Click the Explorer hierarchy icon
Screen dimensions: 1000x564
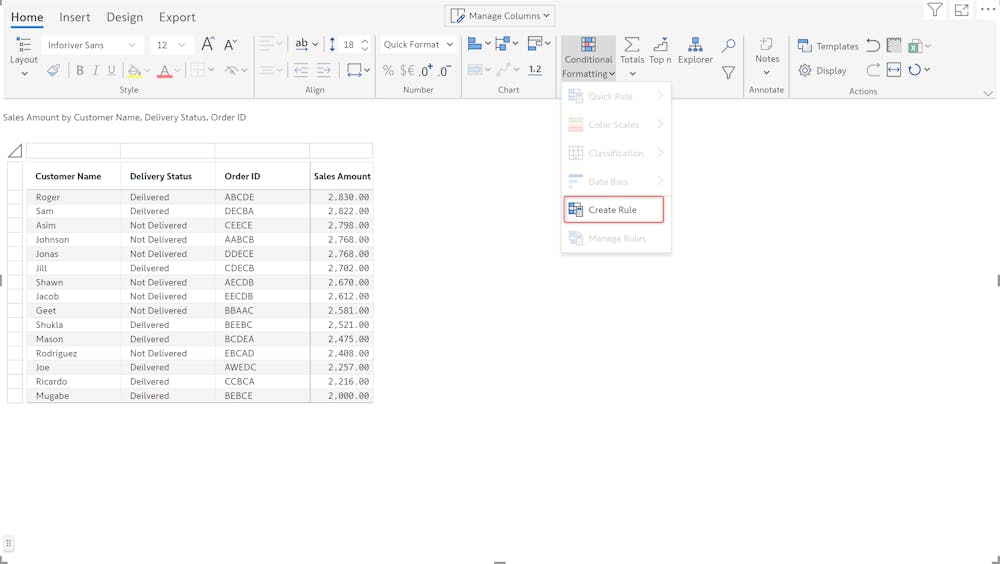click(694, 51)
